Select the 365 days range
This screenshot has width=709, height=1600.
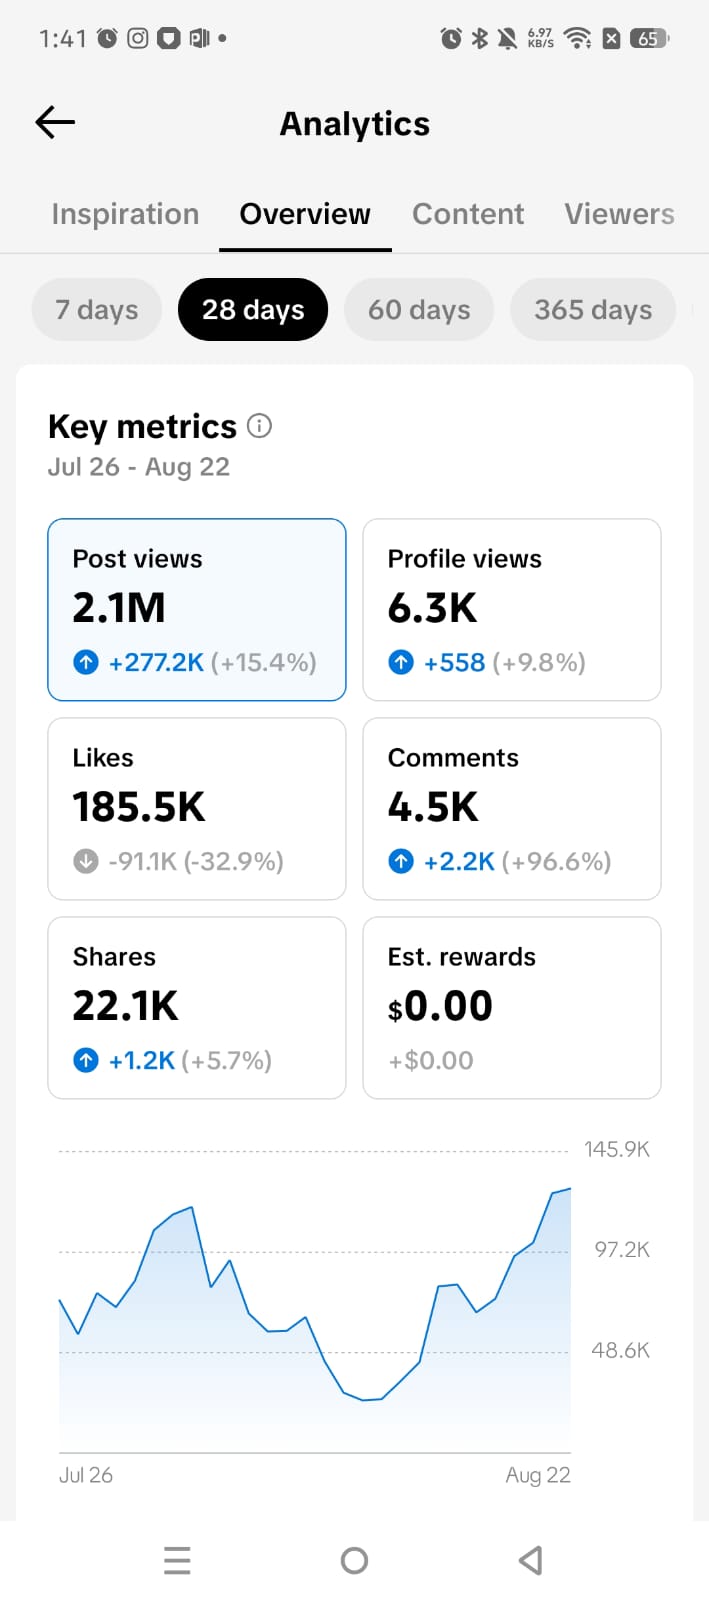[593, 310]
